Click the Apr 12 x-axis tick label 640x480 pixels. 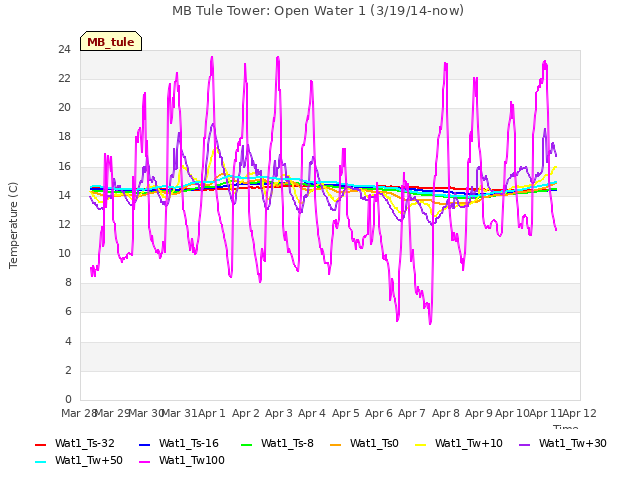click(580, 413)
